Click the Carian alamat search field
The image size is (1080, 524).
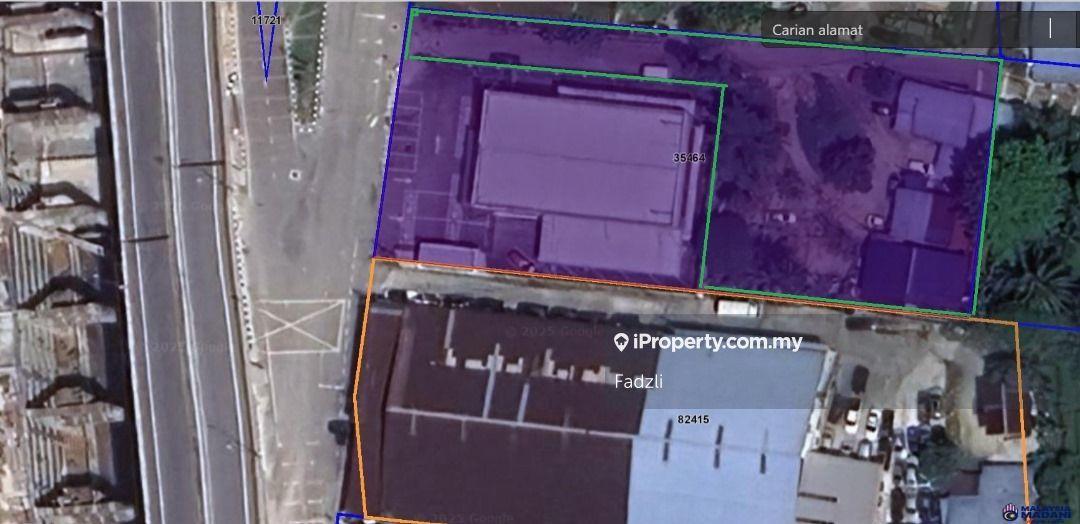902,30
